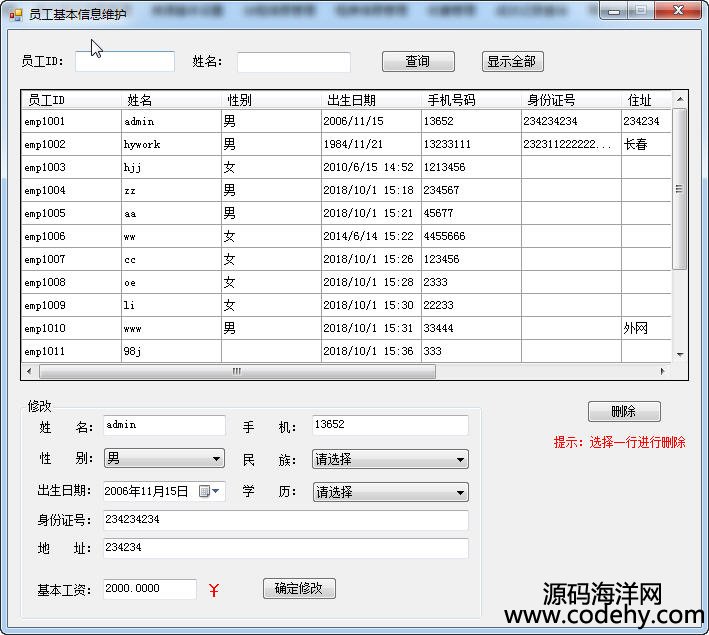Confirm changes with 确定修改 button
The image size is (709, 635).
point(299,588)
